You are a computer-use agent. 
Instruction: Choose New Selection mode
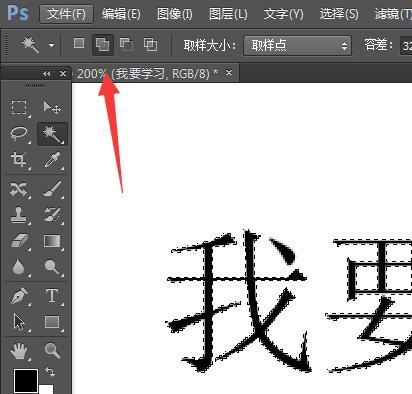click(79, 43)
